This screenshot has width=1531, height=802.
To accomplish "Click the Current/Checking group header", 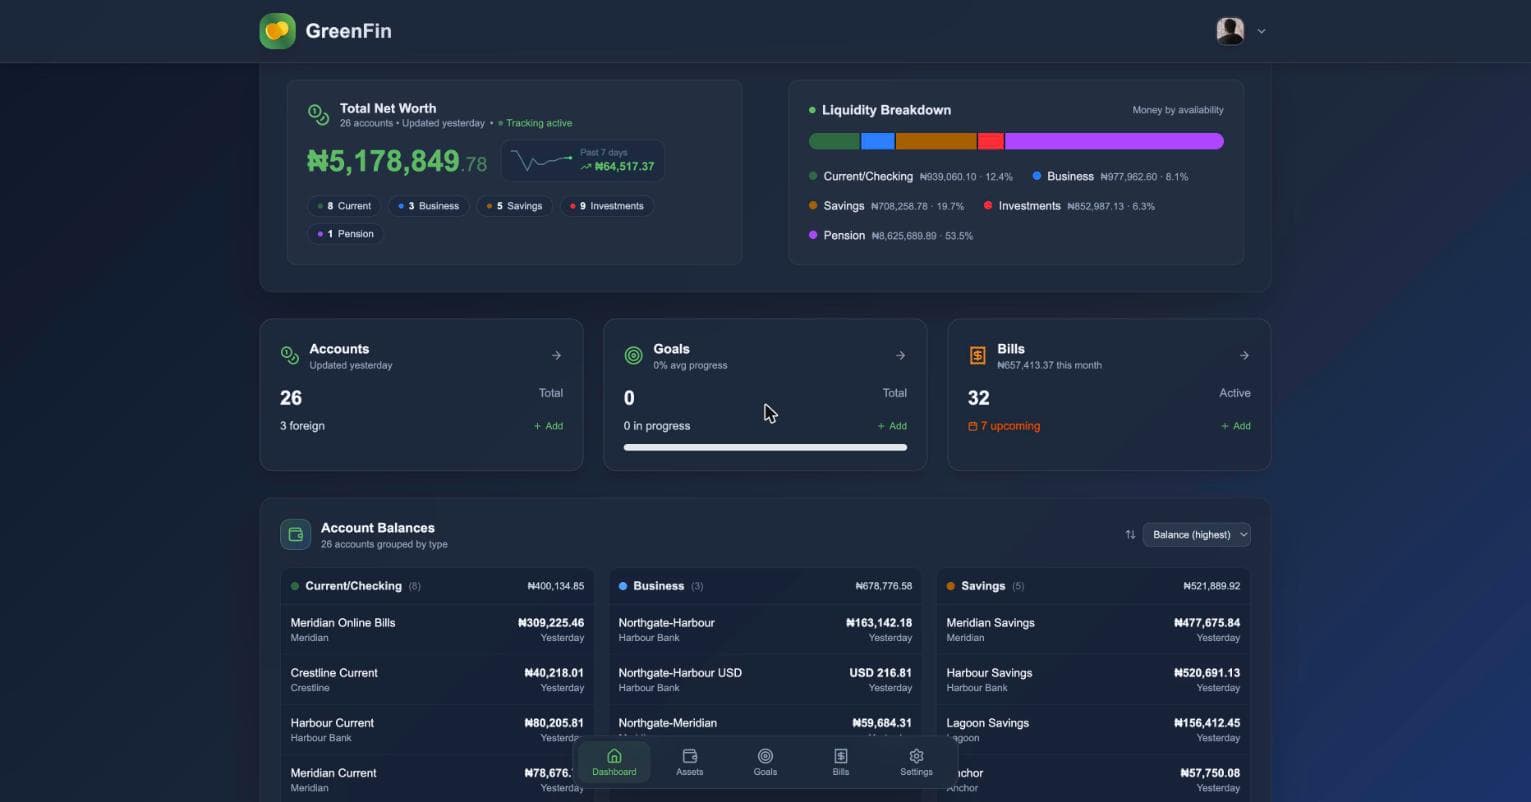I will click(437, 586).
